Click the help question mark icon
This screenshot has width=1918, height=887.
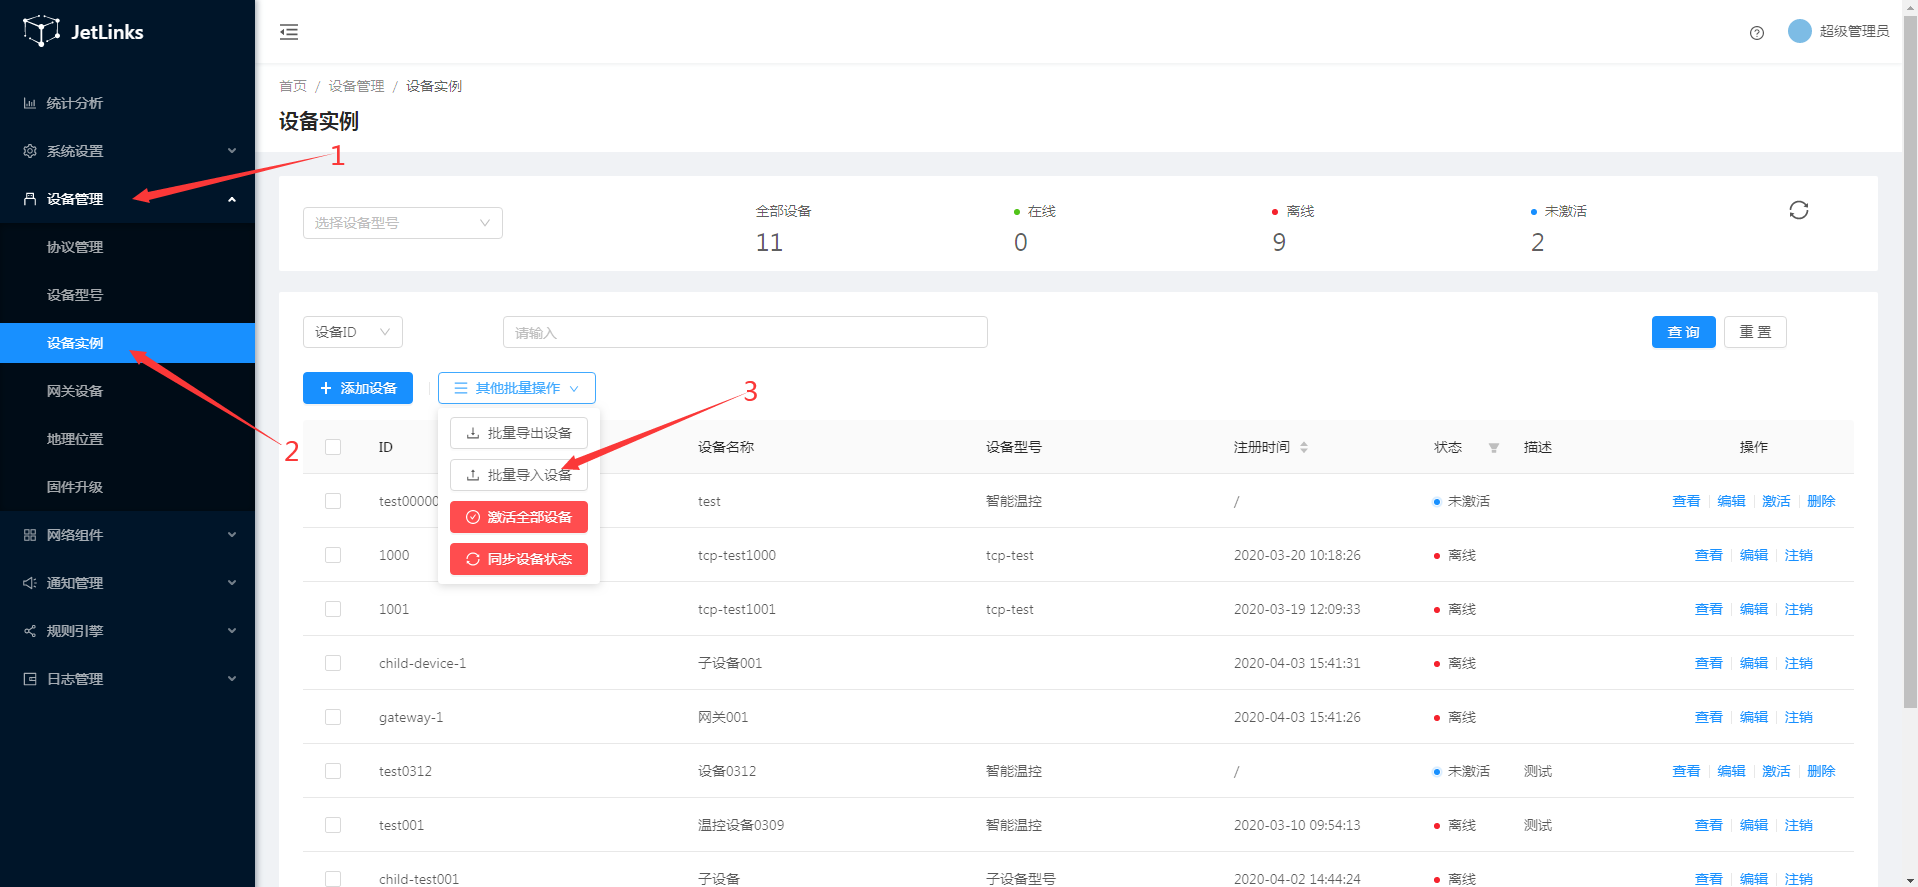[x=1756, y=33]
